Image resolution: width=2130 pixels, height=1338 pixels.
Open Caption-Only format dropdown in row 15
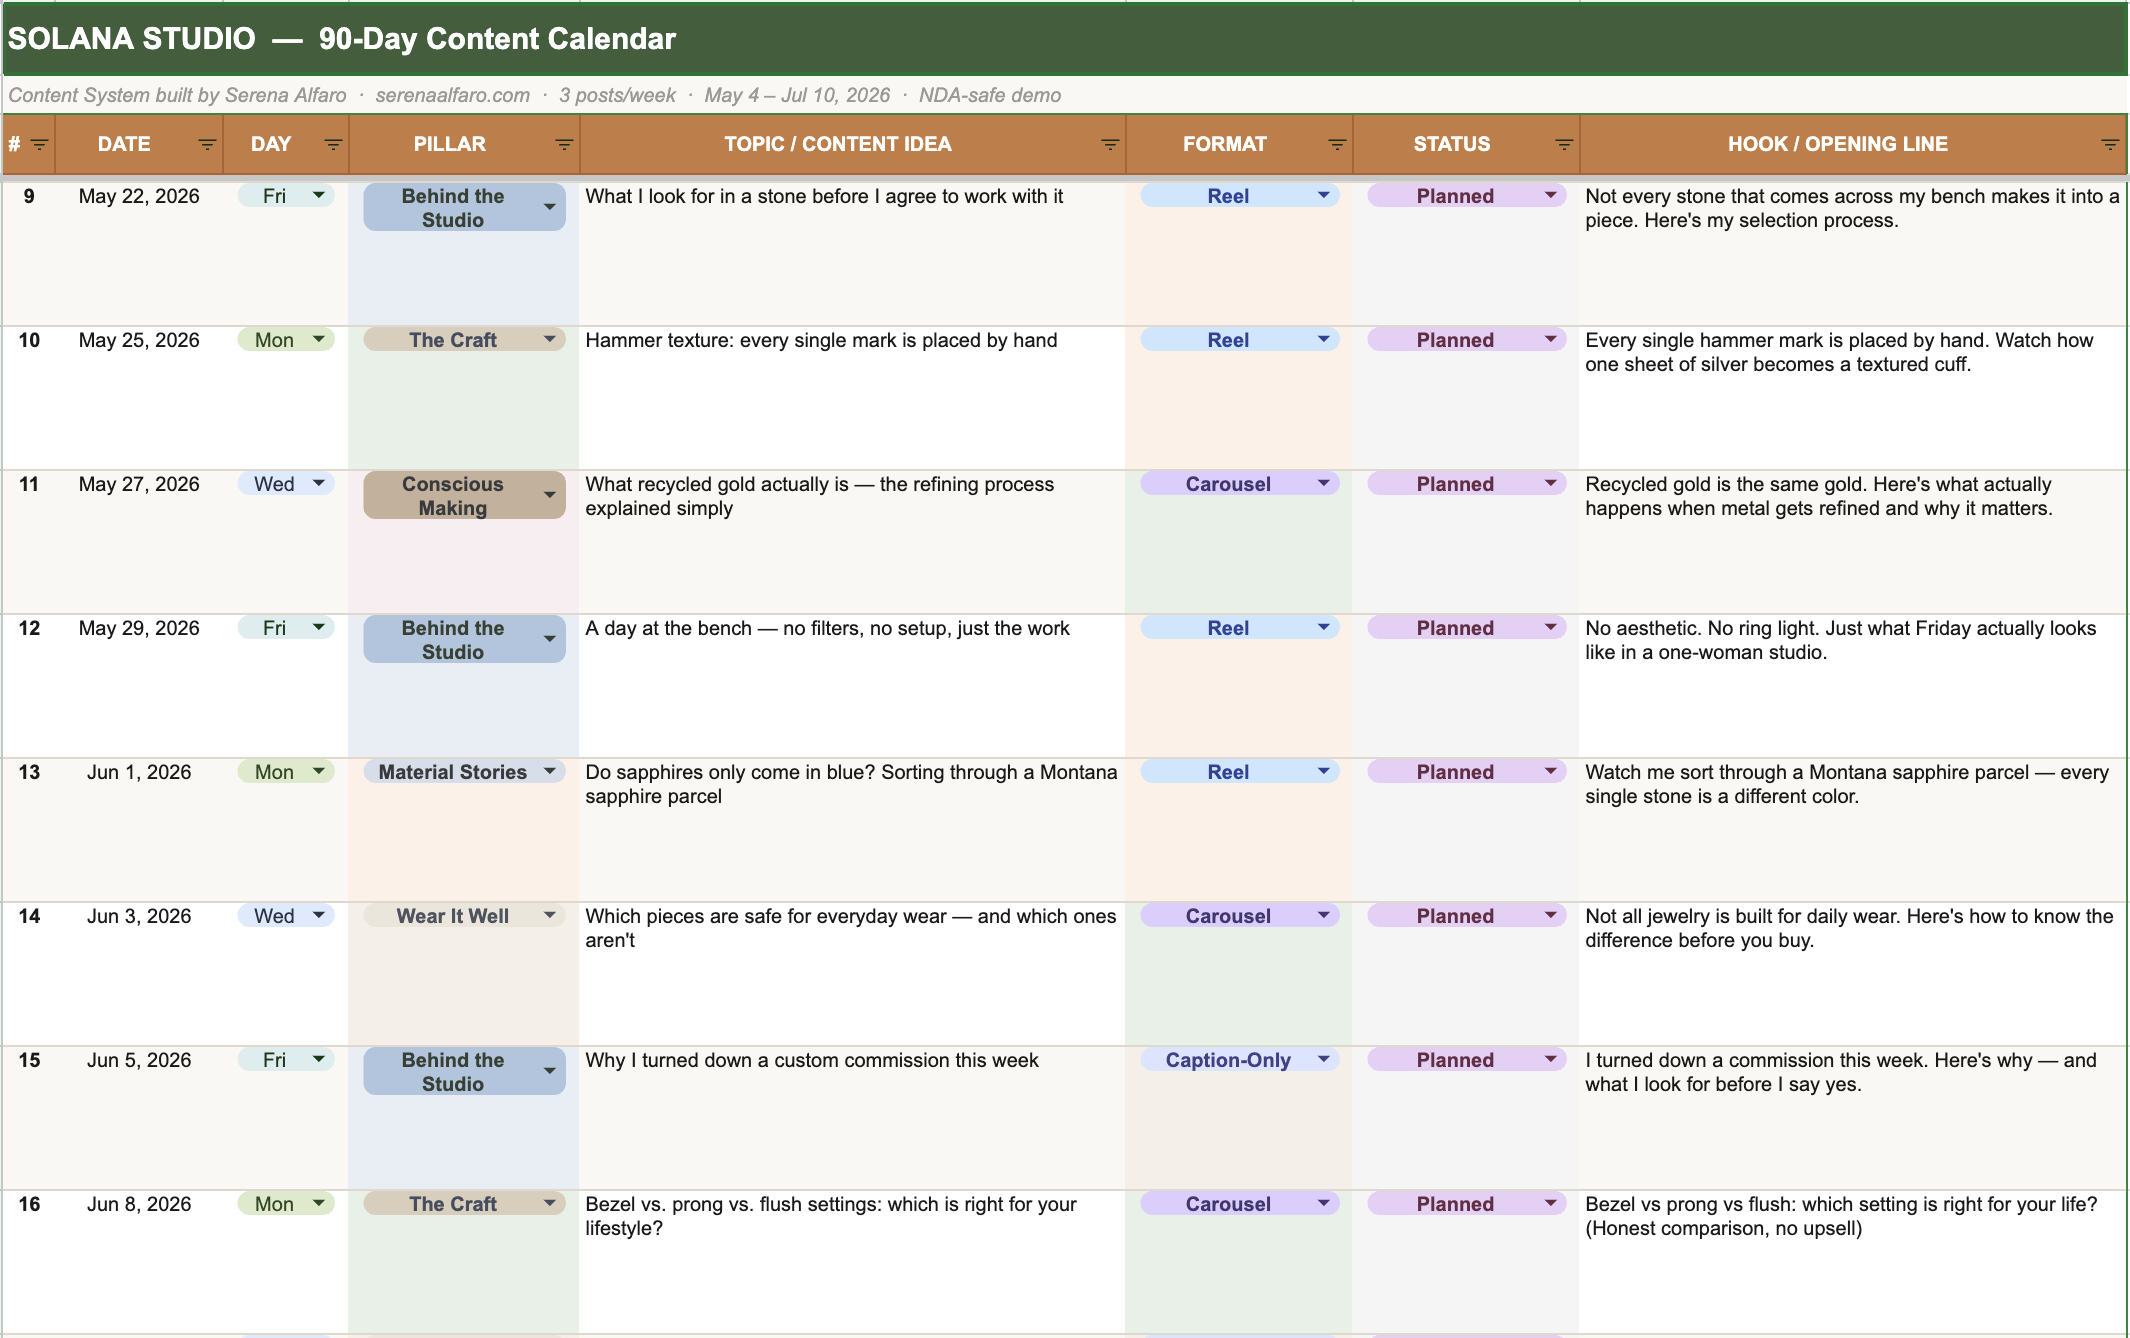pos(1323,1059)
